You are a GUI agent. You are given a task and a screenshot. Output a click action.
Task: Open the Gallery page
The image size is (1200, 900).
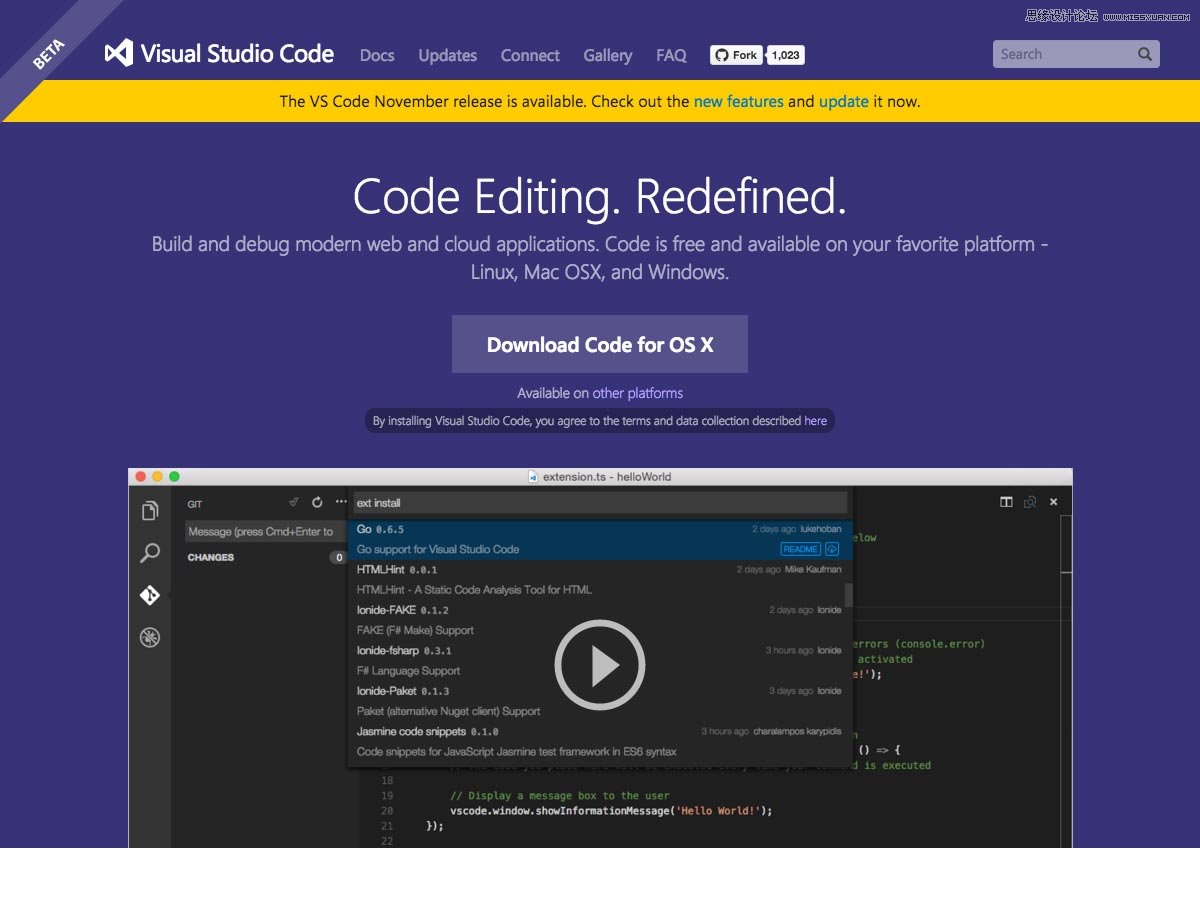pyautogui.click(x=608, y=55)
